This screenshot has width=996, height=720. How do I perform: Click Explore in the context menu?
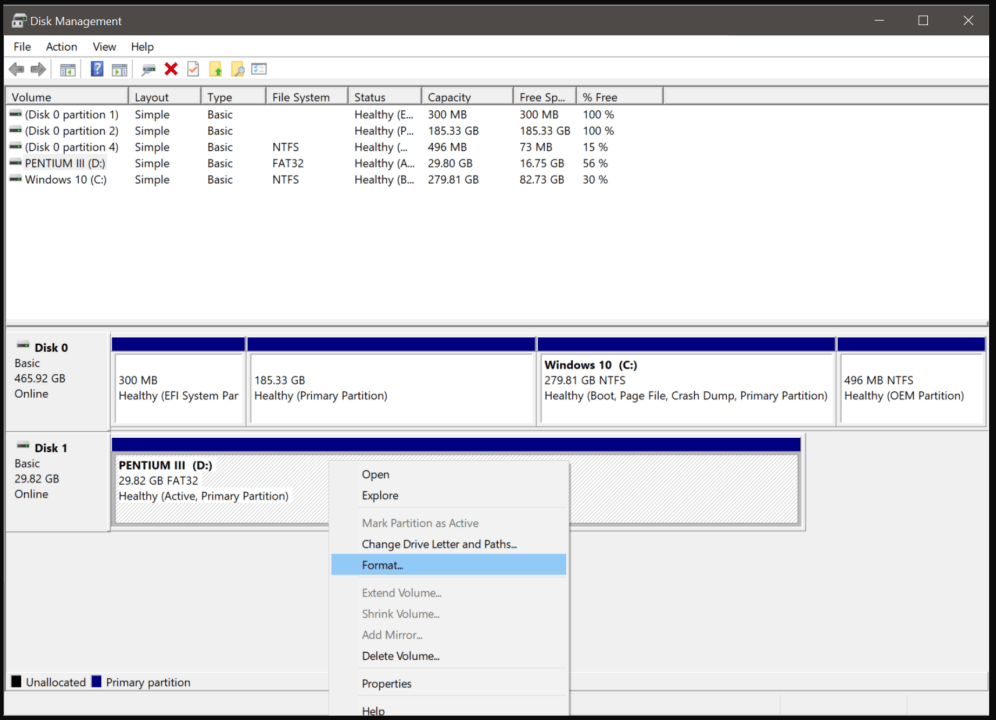click(x=380, y=495)
